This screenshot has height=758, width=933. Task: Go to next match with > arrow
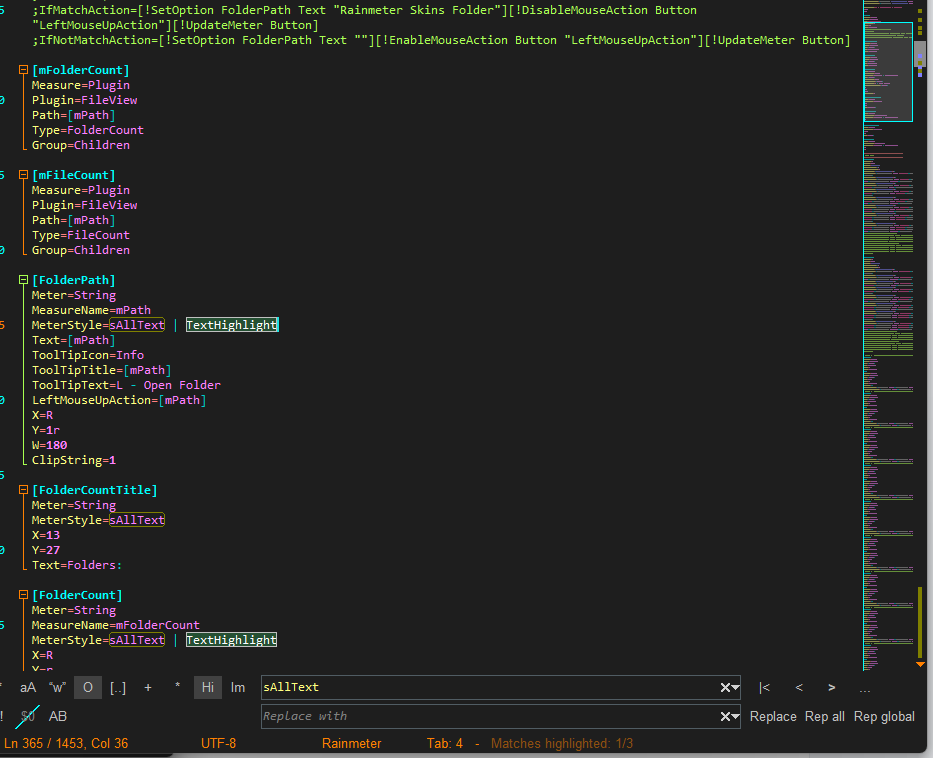(x=831, y=687)
